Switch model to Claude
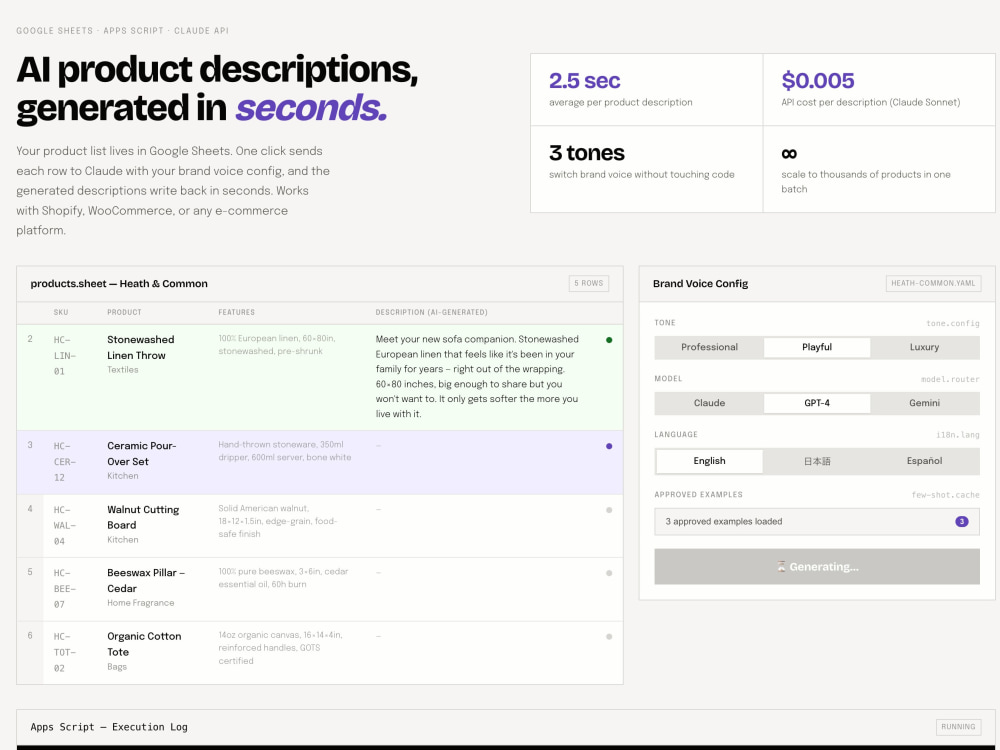Image resolution: width=1000 pixels, height=750 pixels. [709, 403]
